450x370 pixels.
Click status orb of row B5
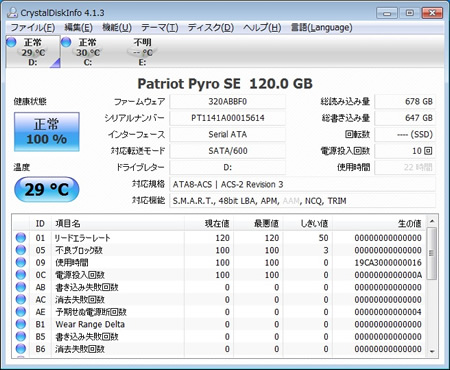[x=21, y=336]
